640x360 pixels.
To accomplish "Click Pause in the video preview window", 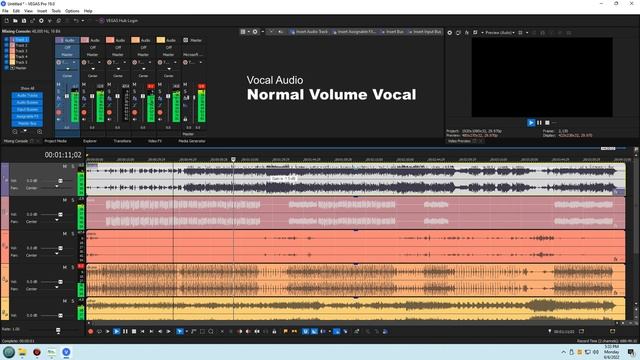I will click(539, 122).
